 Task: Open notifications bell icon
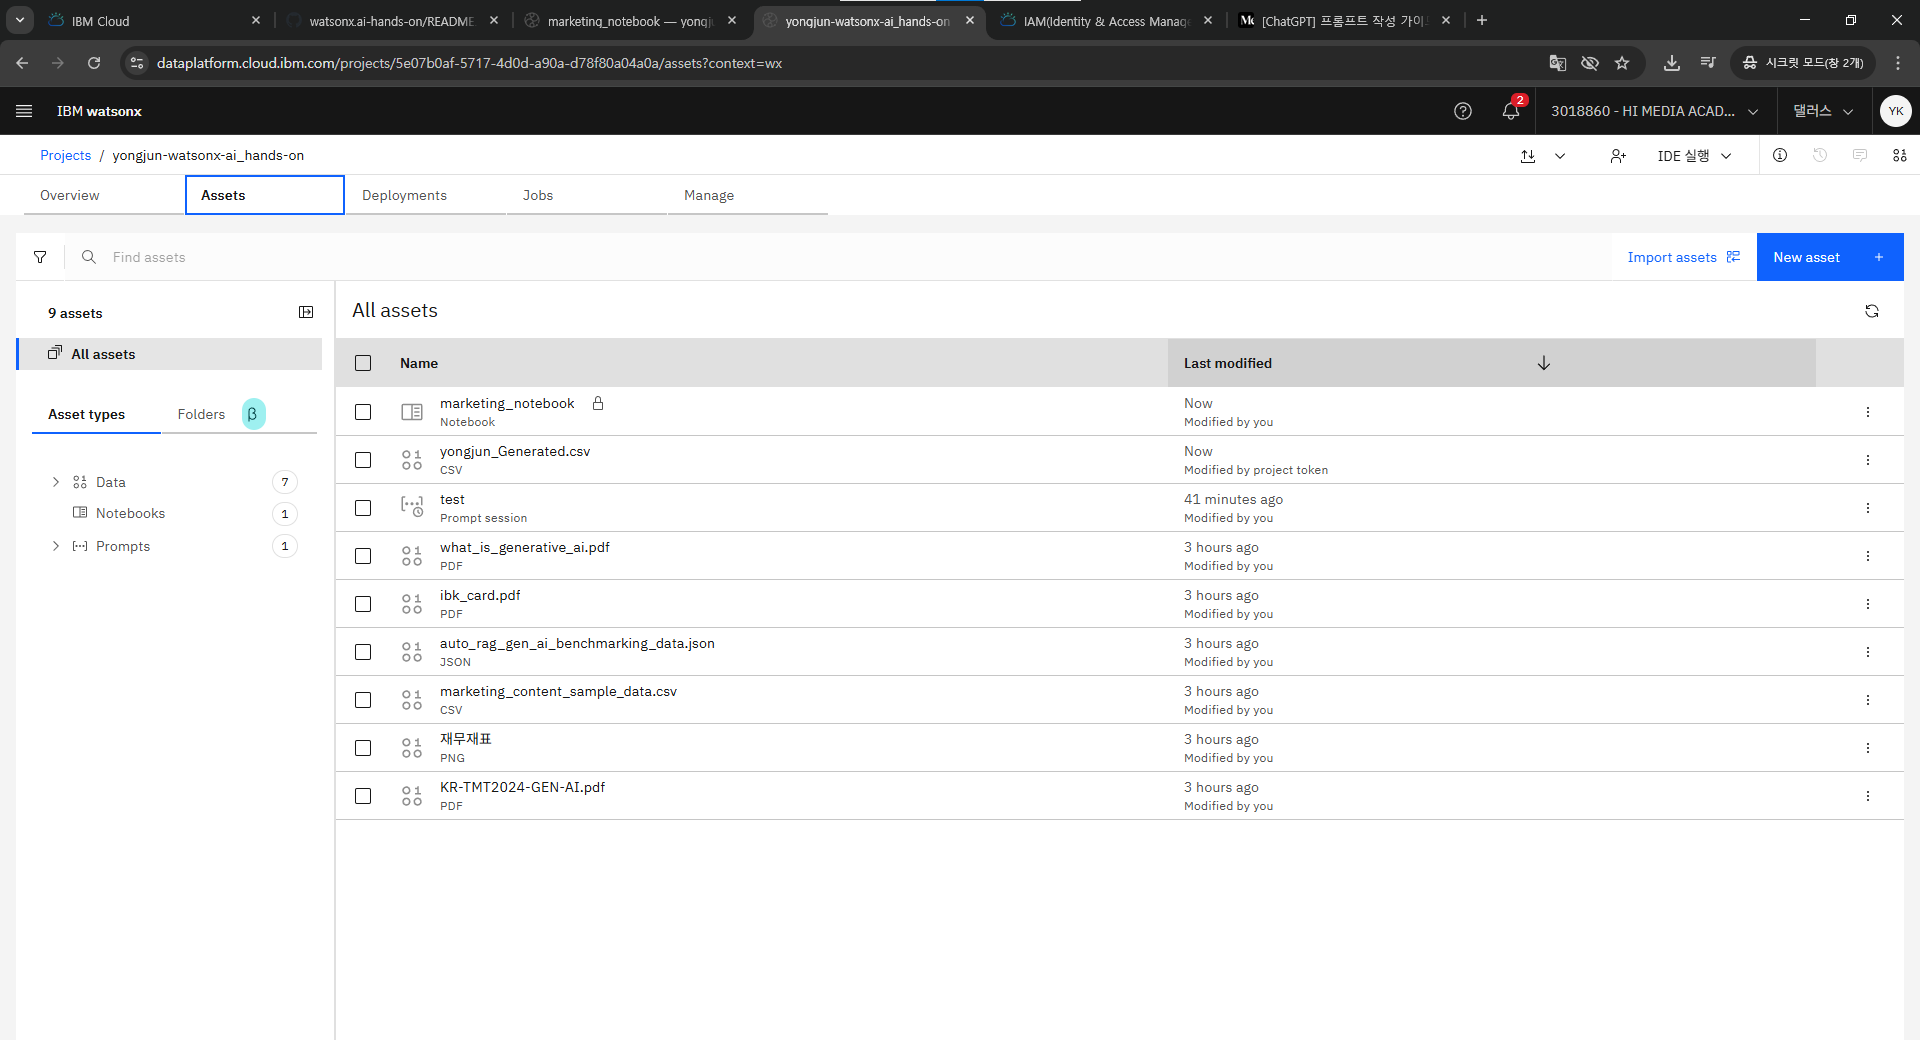pos(1511,111)
